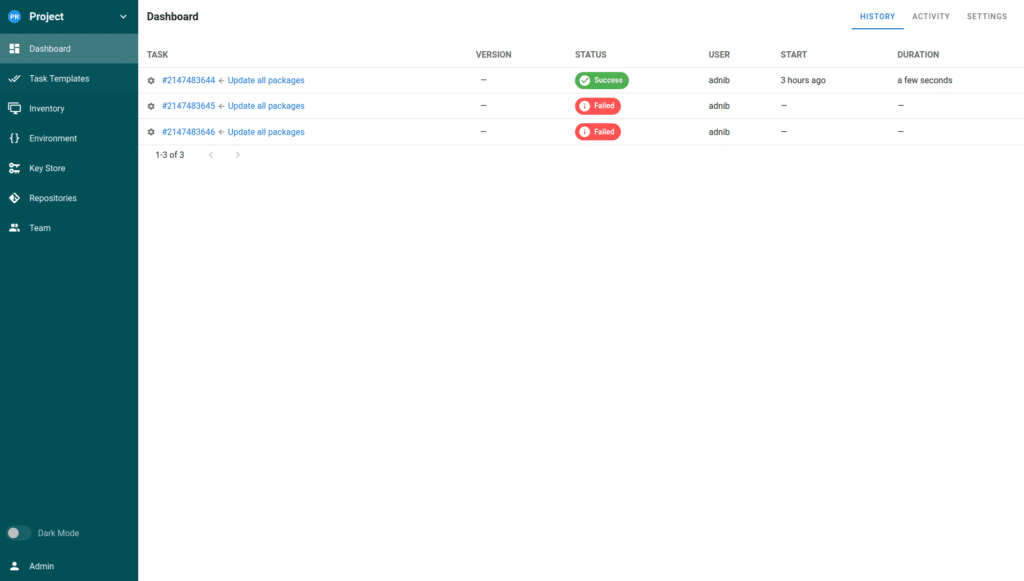Viewport: 1024px width, 581px height.
Task: Open 'Update all packages' template for task #2147483646
Action: click(x=266, y=132)
